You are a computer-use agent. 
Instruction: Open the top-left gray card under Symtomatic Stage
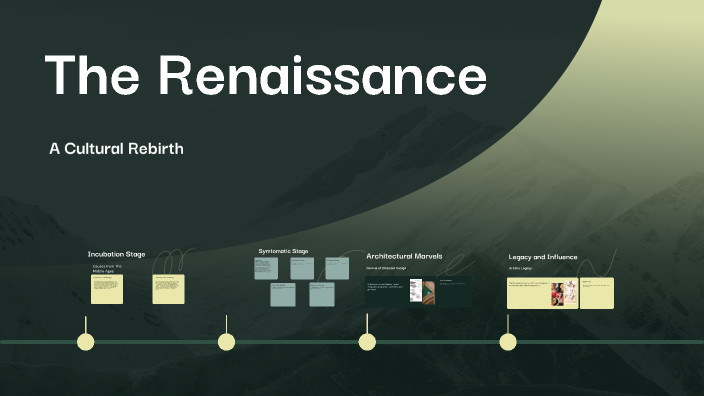point(266,268)
